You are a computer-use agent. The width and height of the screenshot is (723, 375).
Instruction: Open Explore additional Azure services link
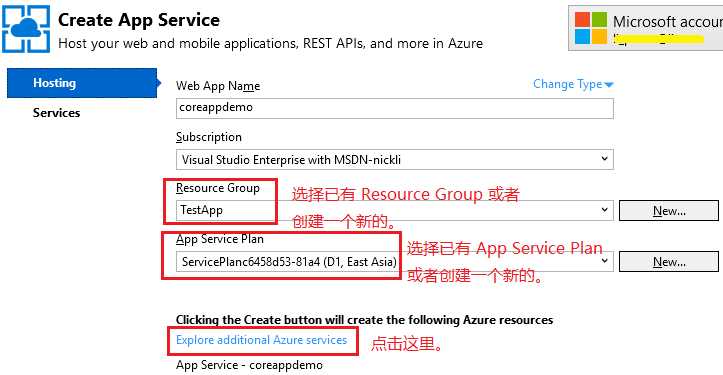(x=261, y=340)
